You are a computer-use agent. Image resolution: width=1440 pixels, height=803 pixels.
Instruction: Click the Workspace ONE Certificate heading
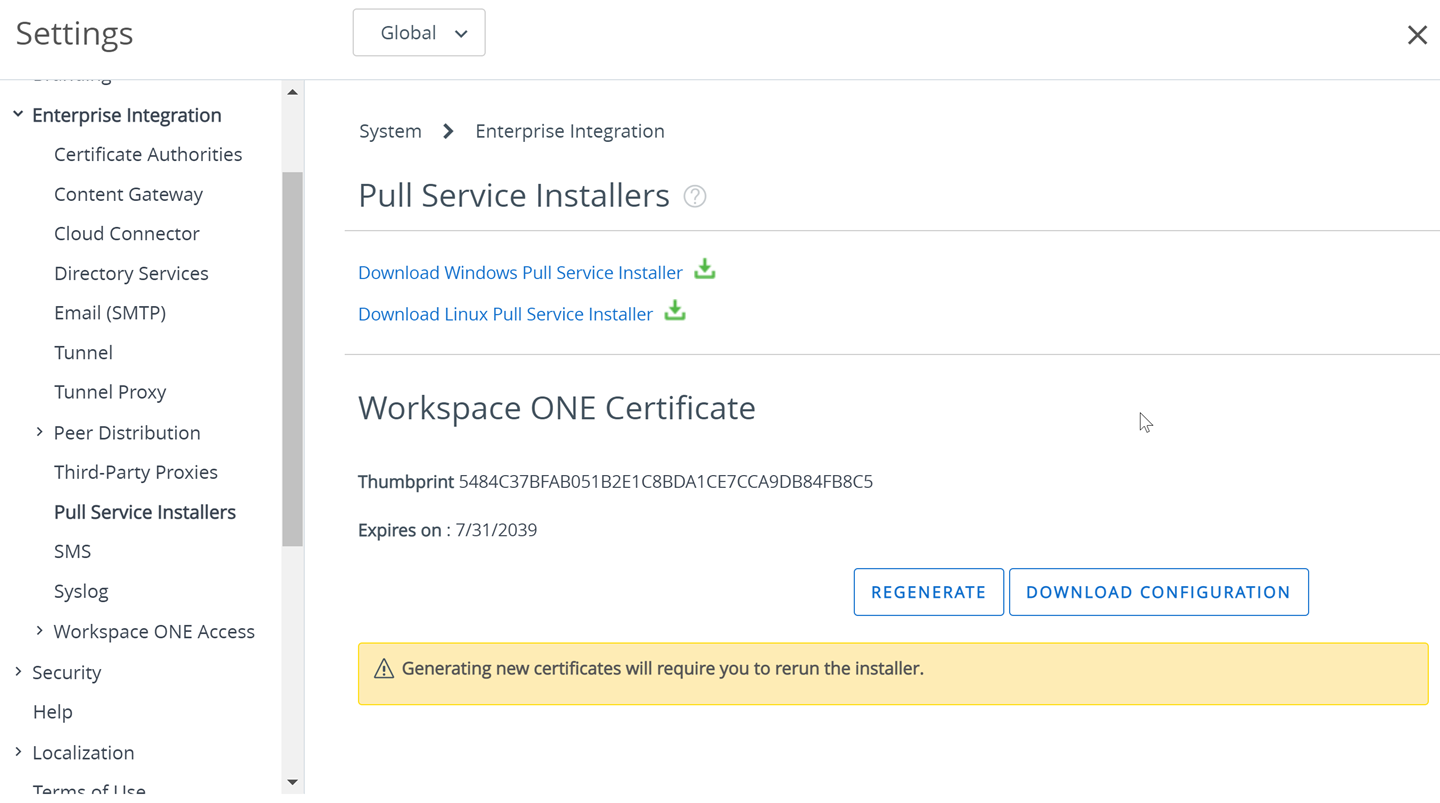(x=557, y=408)
